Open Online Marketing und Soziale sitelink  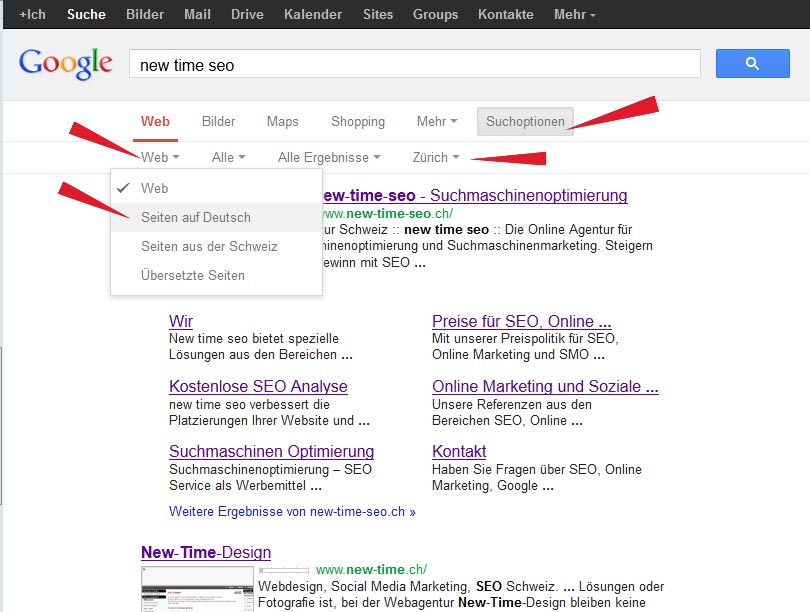click(x=545, y=386)
